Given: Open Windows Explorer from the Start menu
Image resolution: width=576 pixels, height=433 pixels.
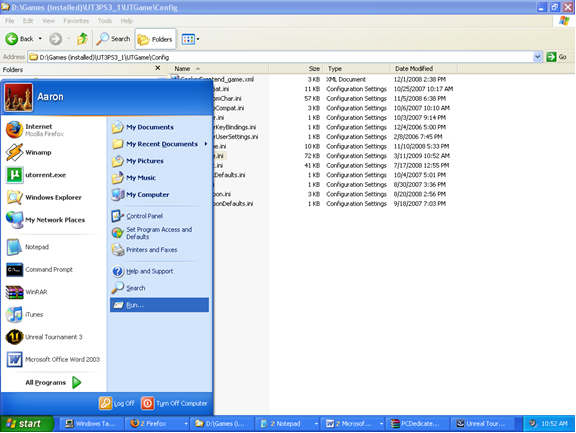Looking at the screenshot, I should 44,197.
